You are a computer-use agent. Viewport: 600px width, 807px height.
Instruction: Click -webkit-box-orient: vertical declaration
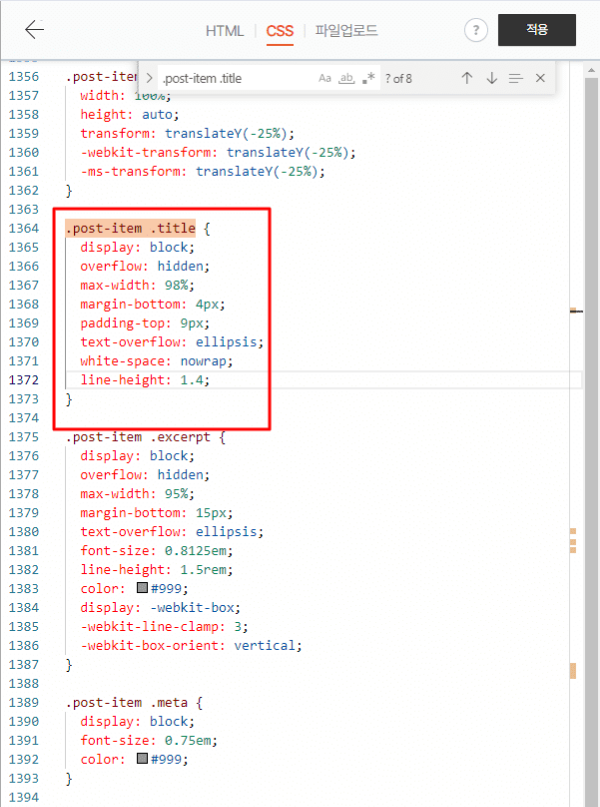[191, 645]
